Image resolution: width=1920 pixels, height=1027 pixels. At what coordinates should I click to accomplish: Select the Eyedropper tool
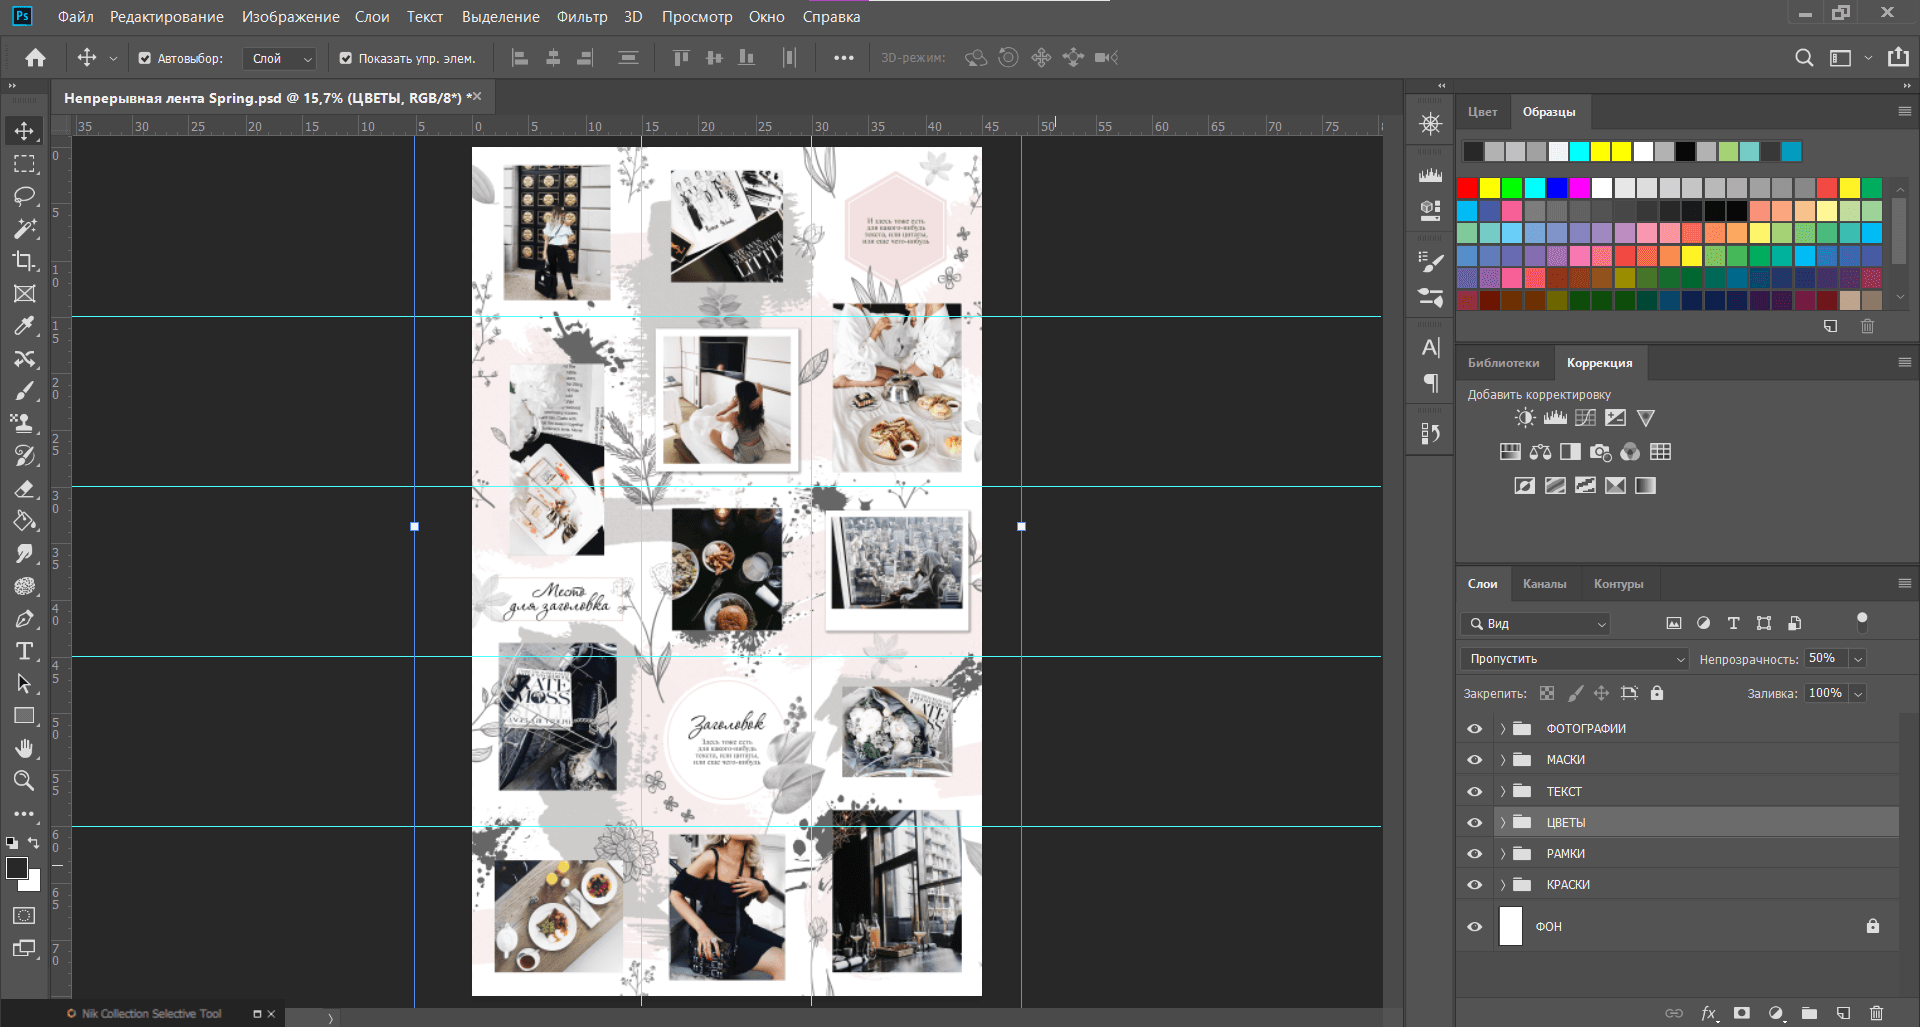25,326
